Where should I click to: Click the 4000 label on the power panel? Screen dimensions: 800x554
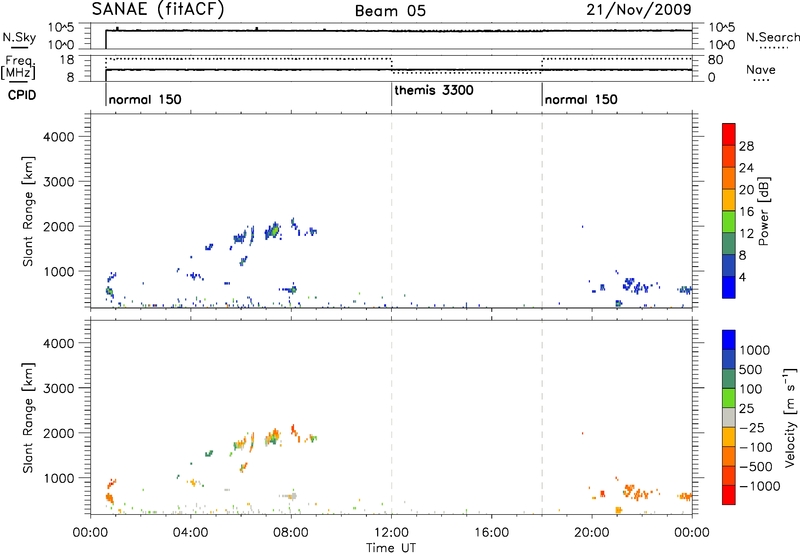[x=59, y=137]
